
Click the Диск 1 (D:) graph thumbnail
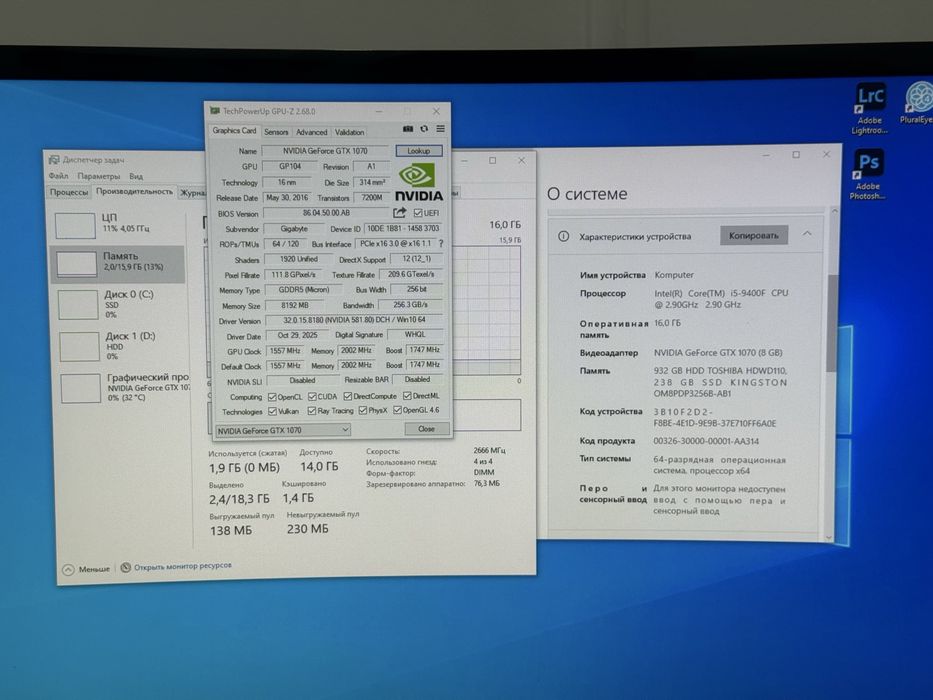pyautogui.click(x=80, y=346)
